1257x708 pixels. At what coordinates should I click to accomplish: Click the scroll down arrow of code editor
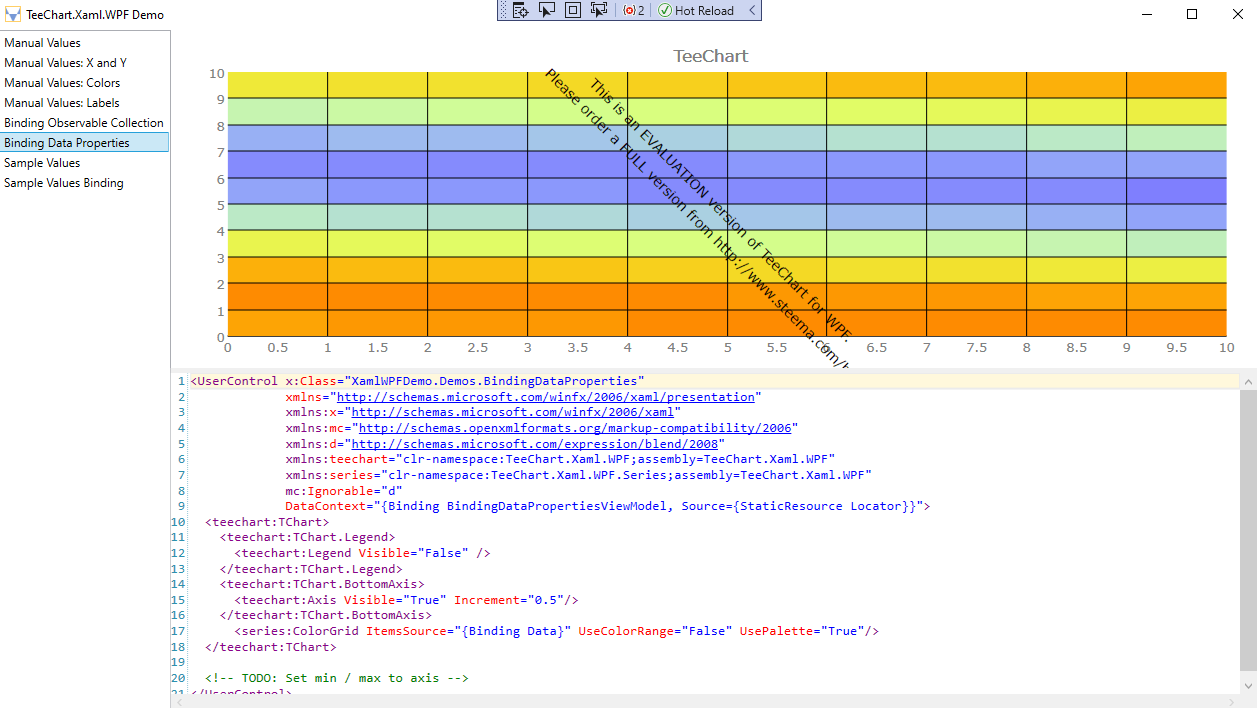pyautogui.click(x=1247, y=685)
